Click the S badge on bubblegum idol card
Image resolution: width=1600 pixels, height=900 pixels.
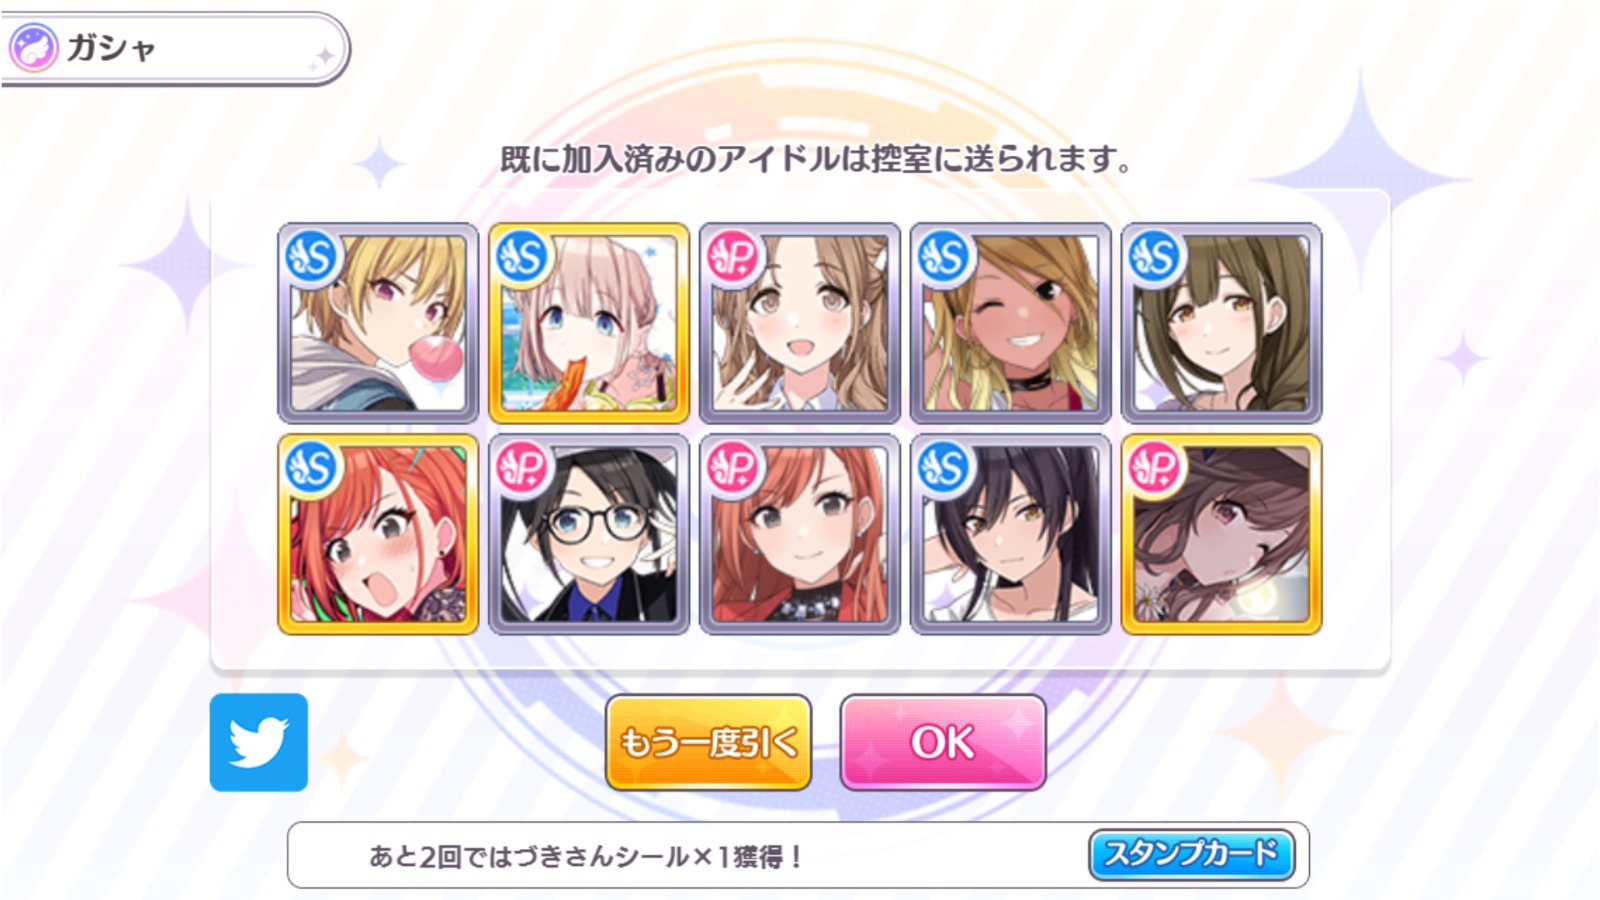point(313,257)
